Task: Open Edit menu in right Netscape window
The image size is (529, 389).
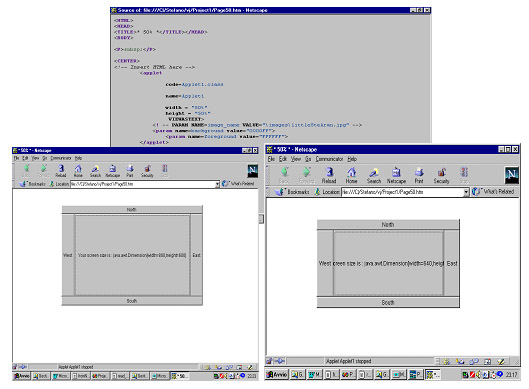Action: (x=283, y=159)
